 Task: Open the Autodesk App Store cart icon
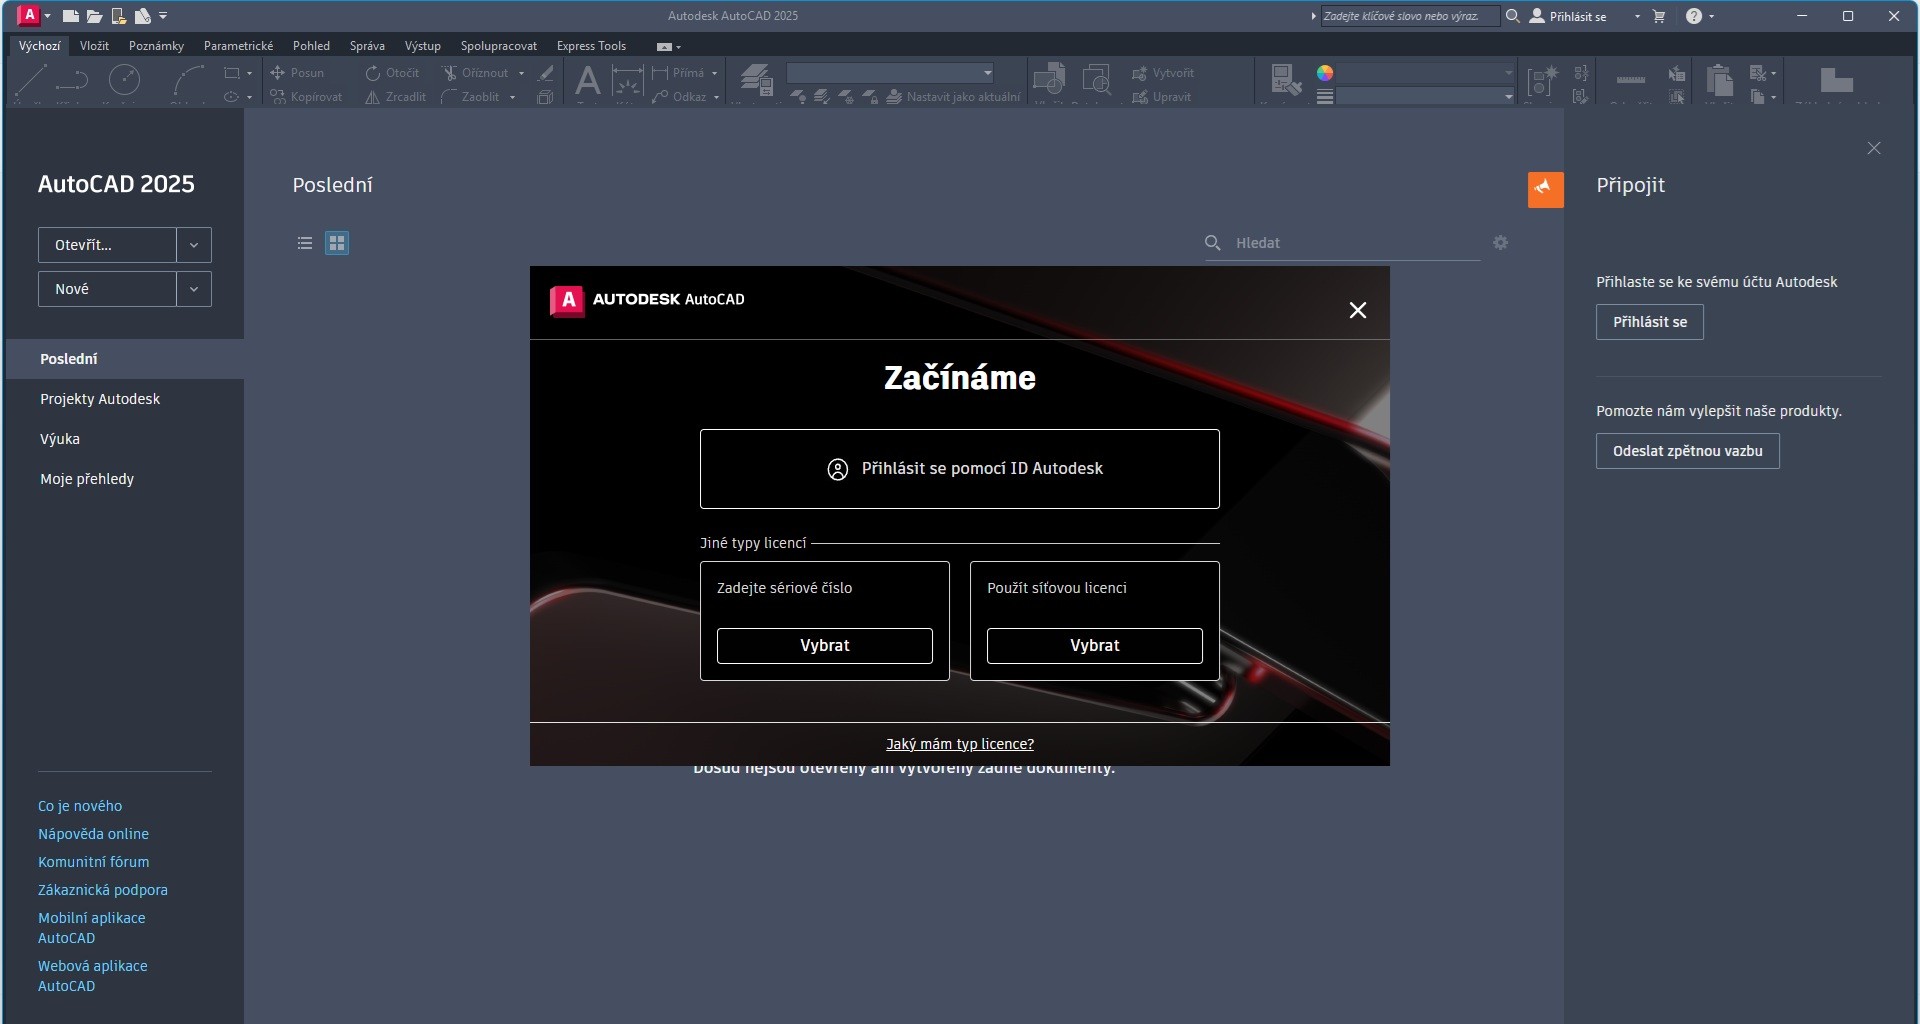click(x=1659, y=16)
